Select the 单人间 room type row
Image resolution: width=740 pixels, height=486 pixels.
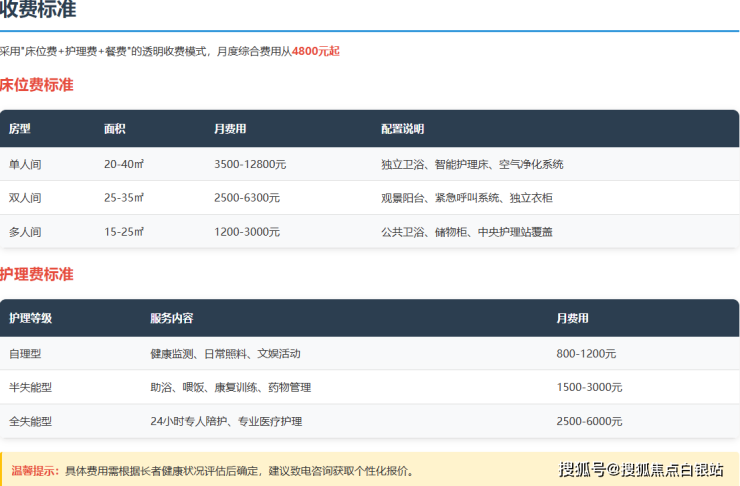pyautogui.click(x=25, y=164)
